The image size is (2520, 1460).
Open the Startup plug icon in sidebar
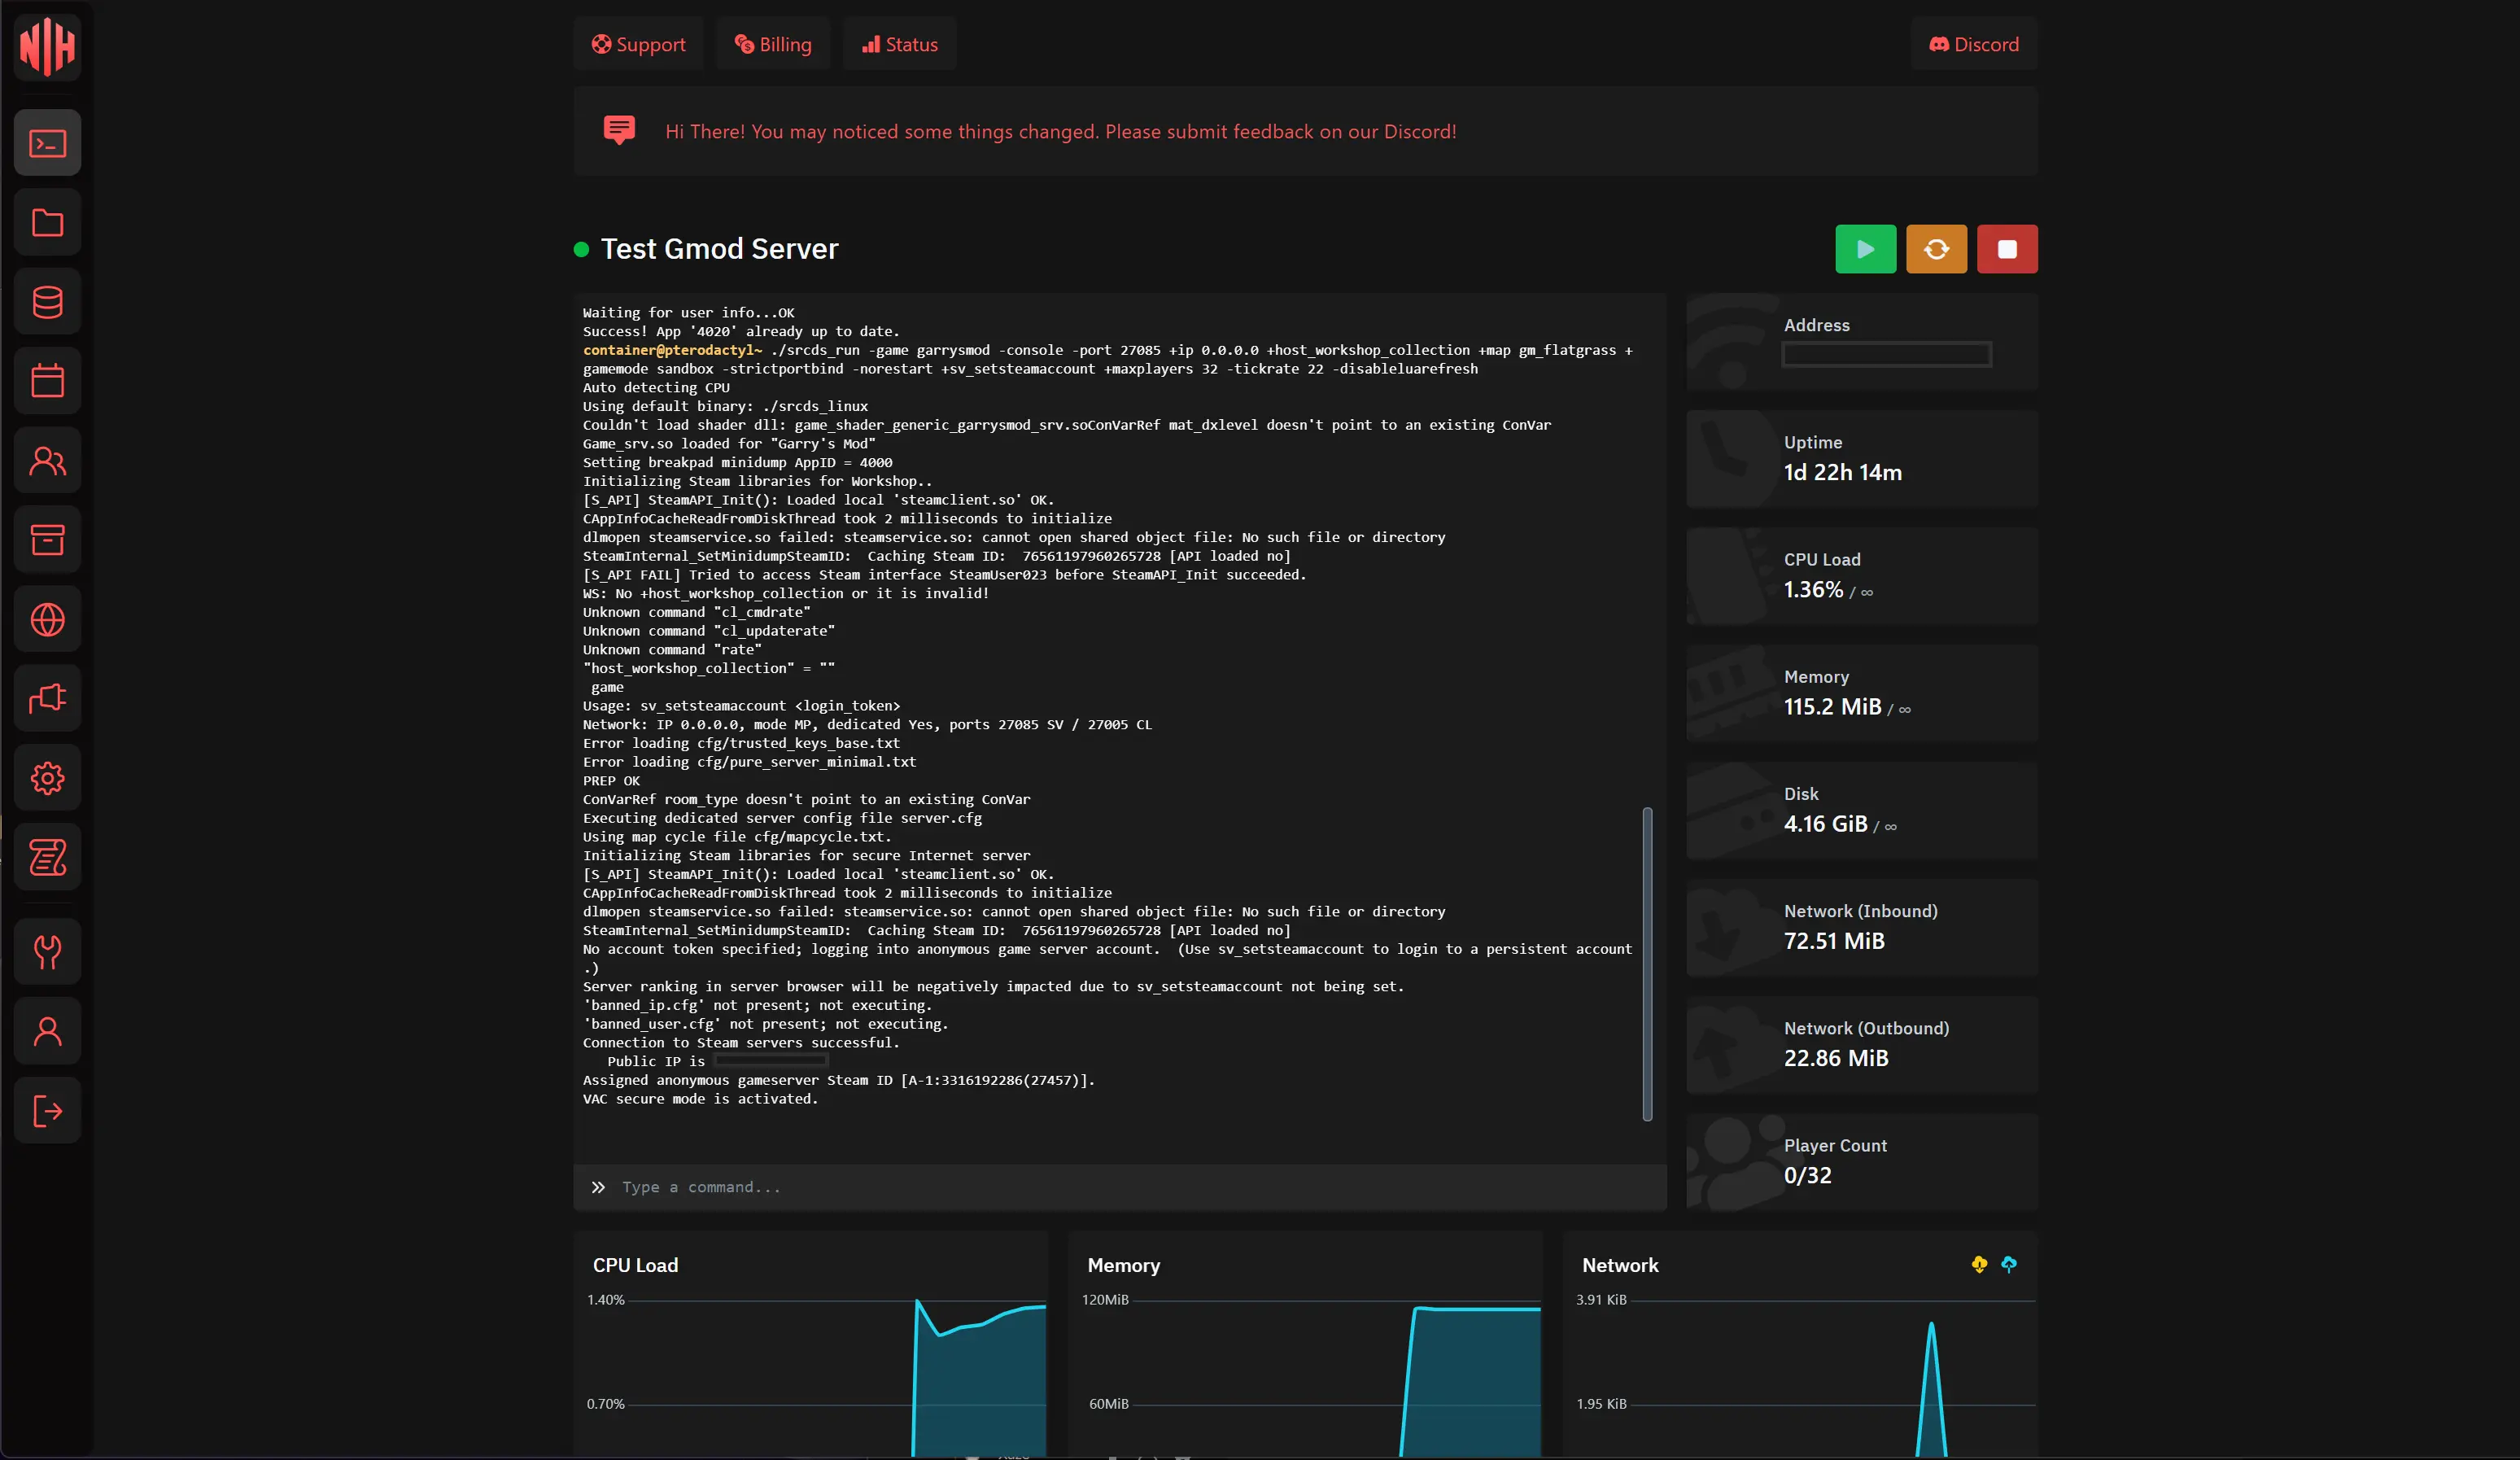pos(47,698)
